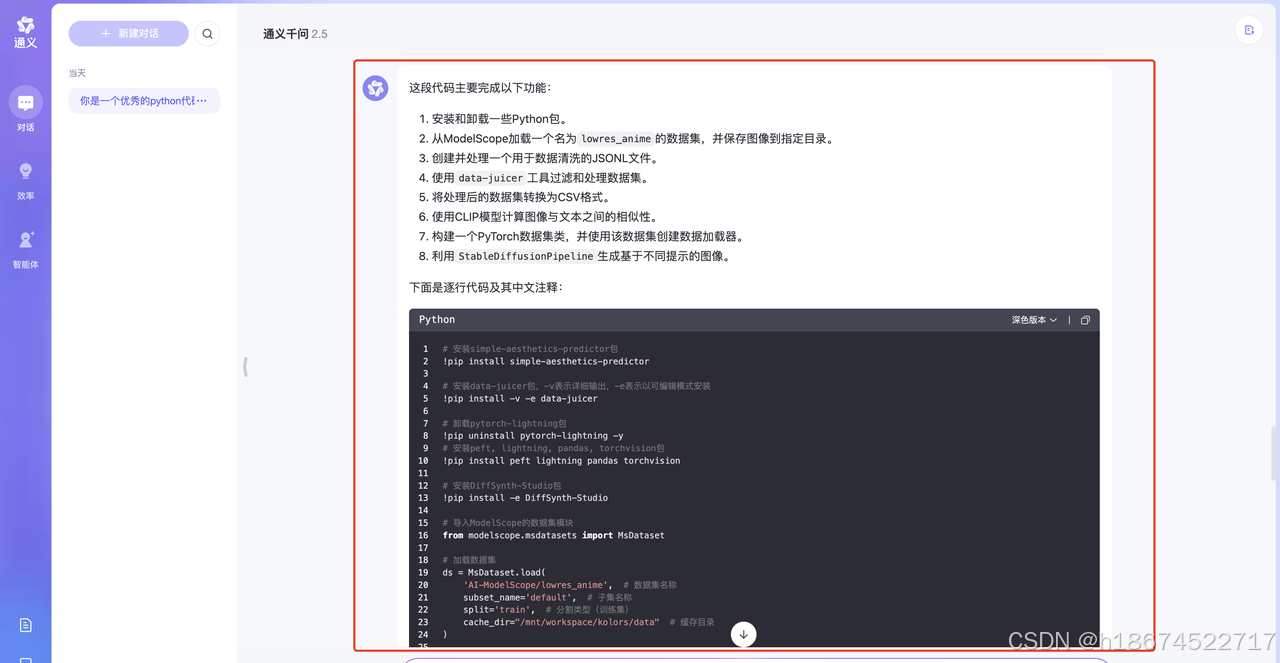Viewport: 1280px width, 663px height.
Task: Click the 通义 logo in the sidebar
Action: pyautogui.click(x=25, y=31)
